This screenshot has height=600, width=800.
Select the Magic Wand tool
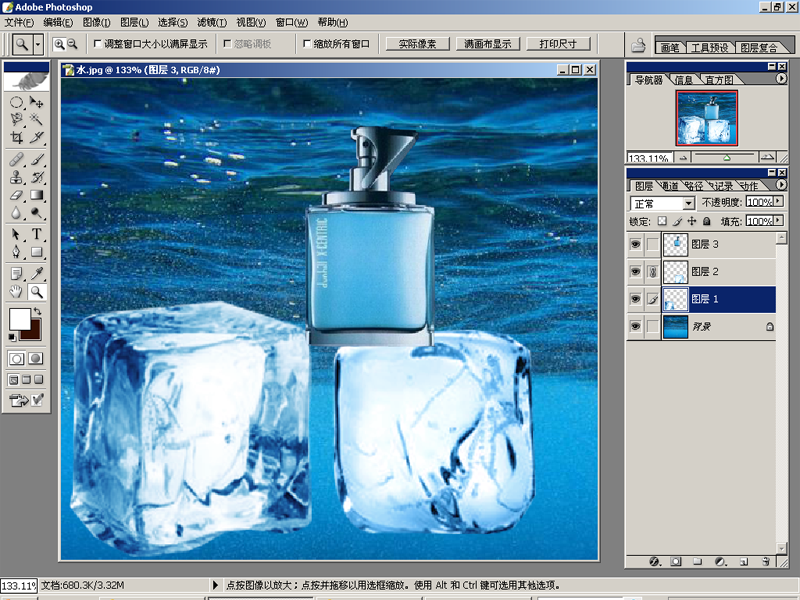pyautogui.click(x=36, y=119)
